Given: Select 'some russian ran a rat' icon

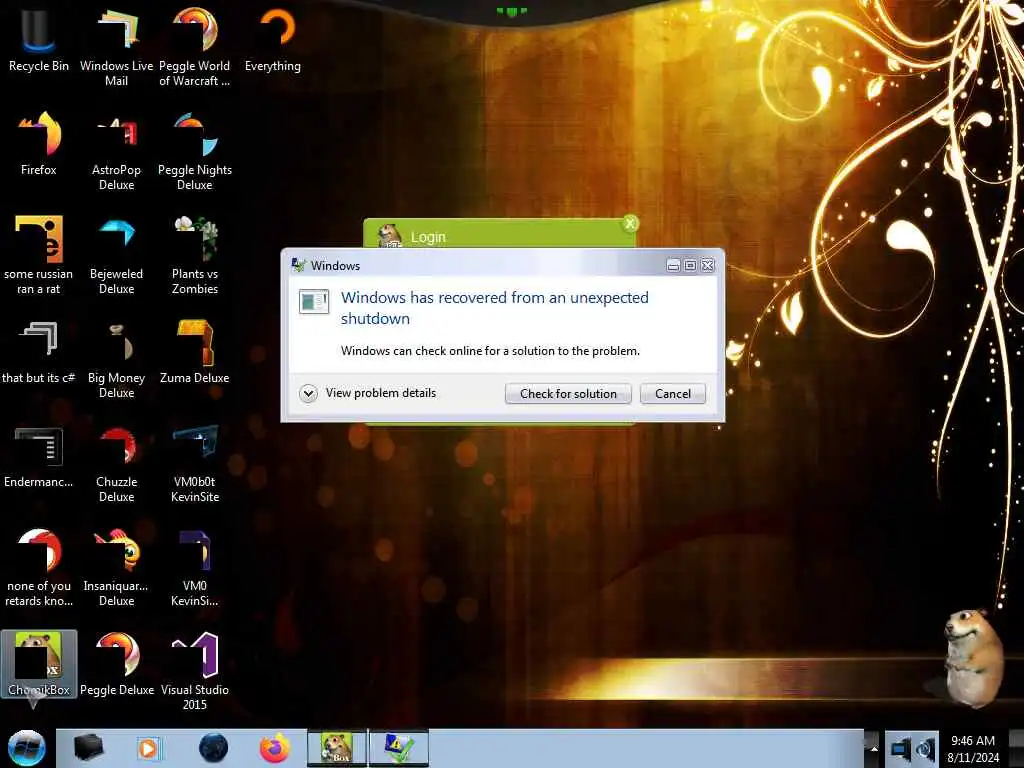Looking at the screenshot, I should pyautogui.click(x=39, y=255).
